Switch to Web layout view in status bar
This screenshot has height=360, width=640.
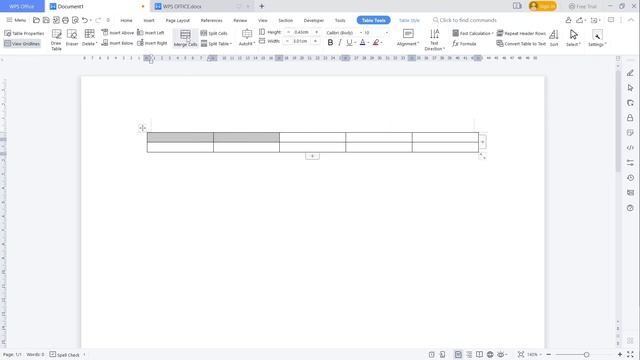[490, 354]
